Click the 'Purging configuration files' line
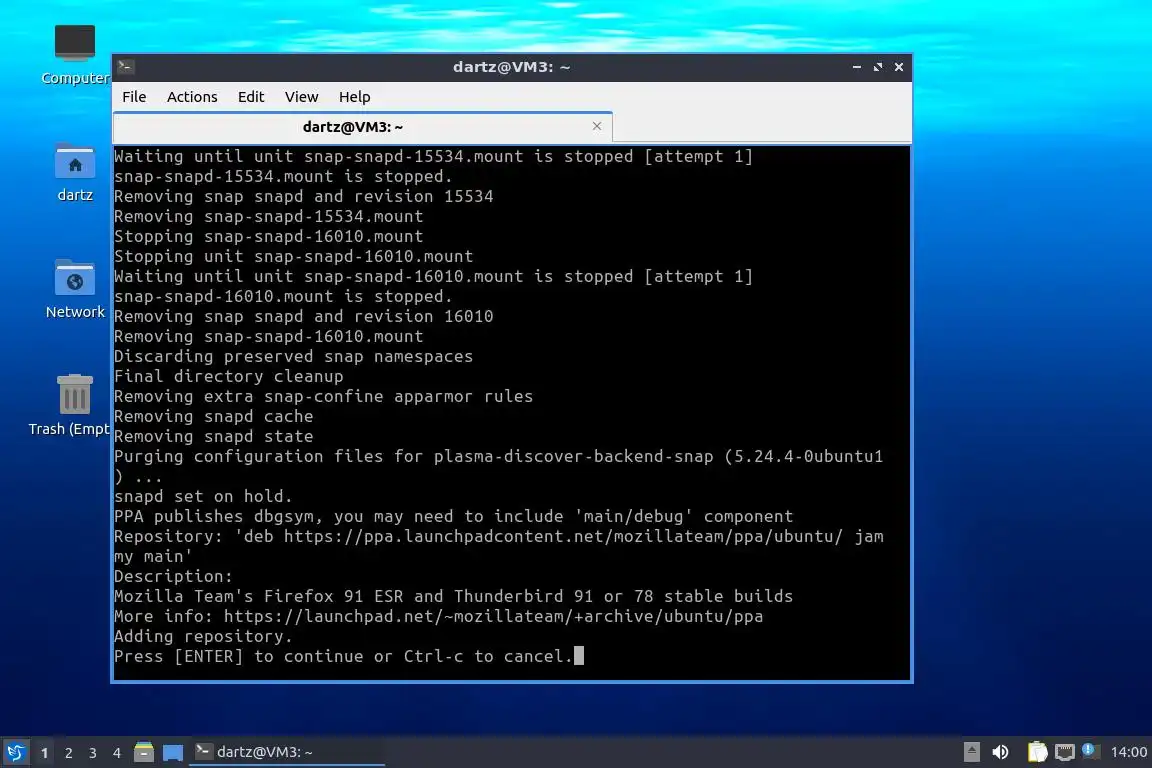The height and width of the screenshot is (768, 1152). coord(498,466)
